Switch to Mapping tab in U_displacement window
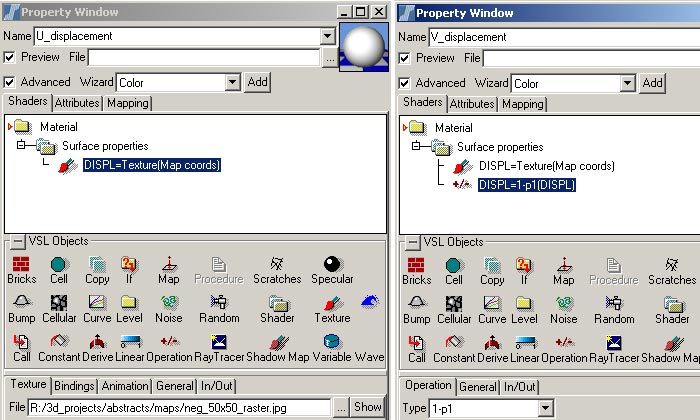The height and width of the screenshot is (420, 700). click(128, 103)
